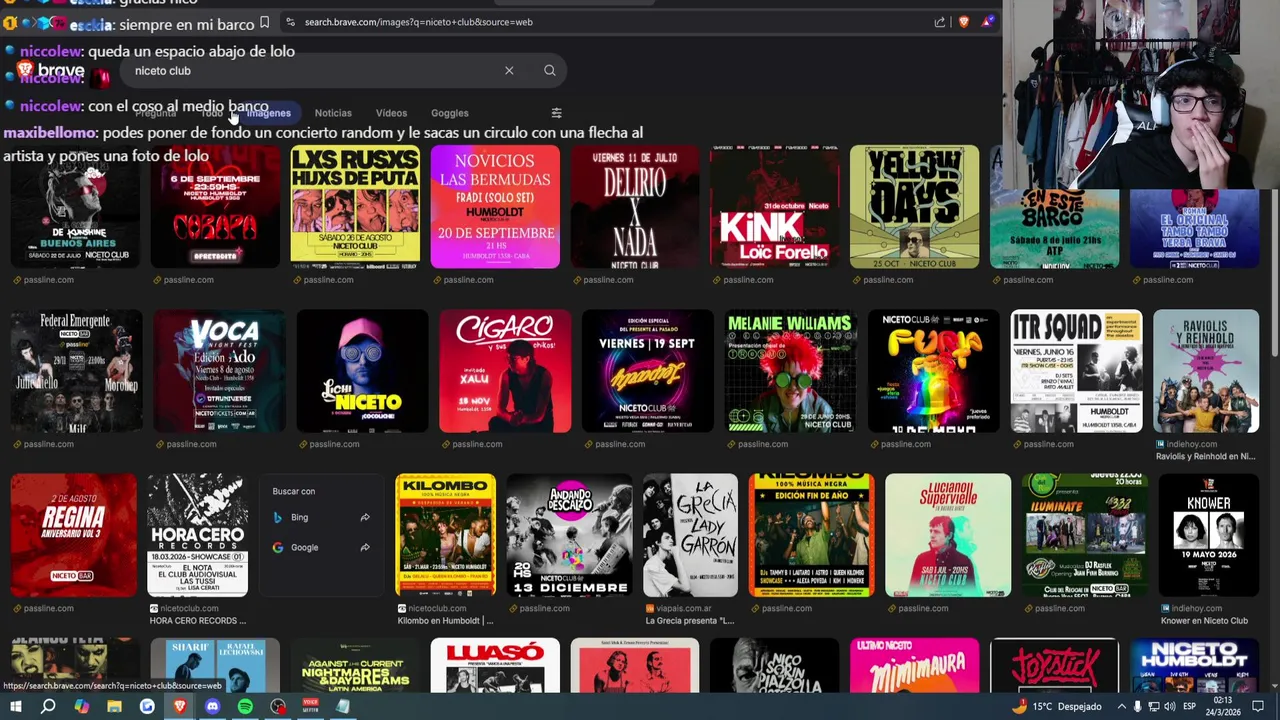1280x720 pixels.
Task: Switch to the Videos tab
Action: (x=391, y=113)
